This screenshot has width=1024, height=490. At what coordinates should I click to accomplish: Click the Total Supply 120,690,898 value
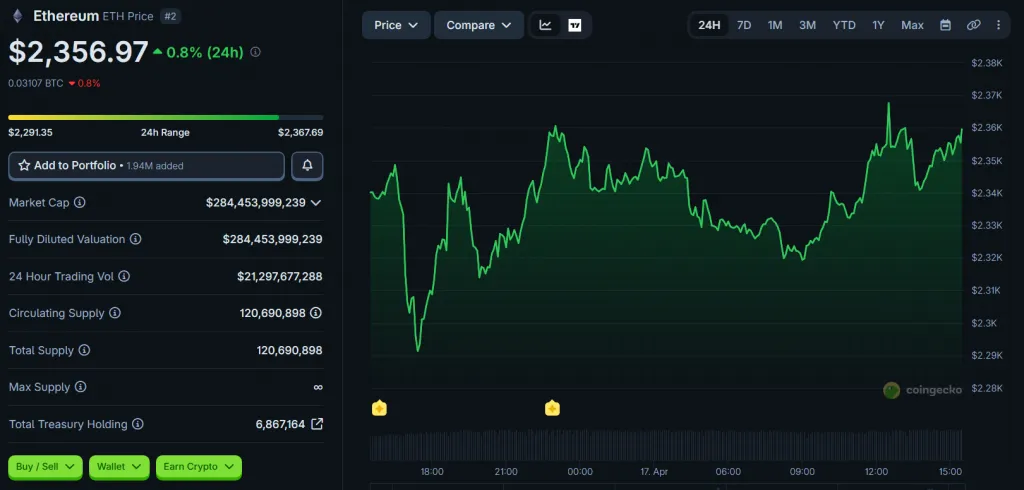(289, 350)
